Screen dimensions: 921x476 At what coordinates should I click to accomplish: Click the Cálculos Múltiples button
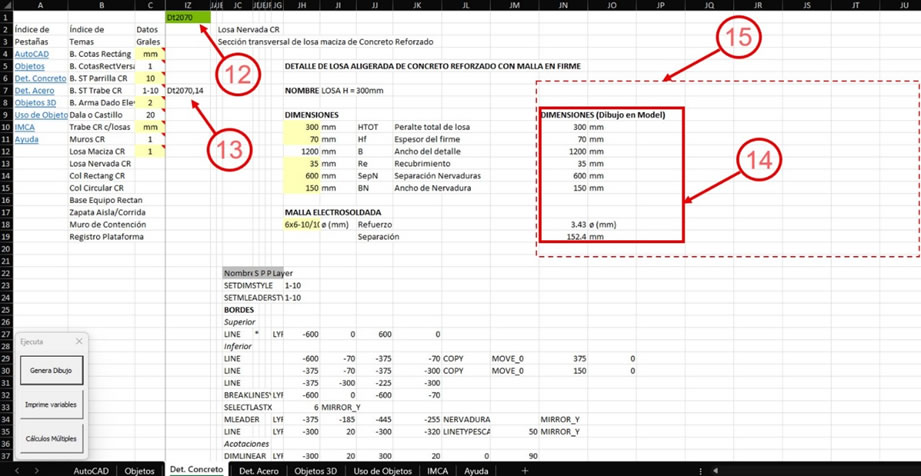[x=52, y=439]
